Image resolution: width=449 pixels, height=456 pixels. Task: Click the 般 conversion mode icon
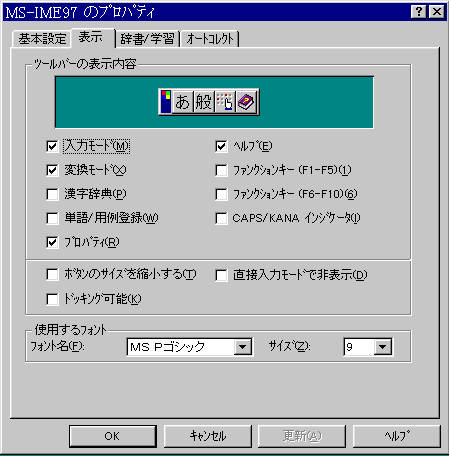203,102
